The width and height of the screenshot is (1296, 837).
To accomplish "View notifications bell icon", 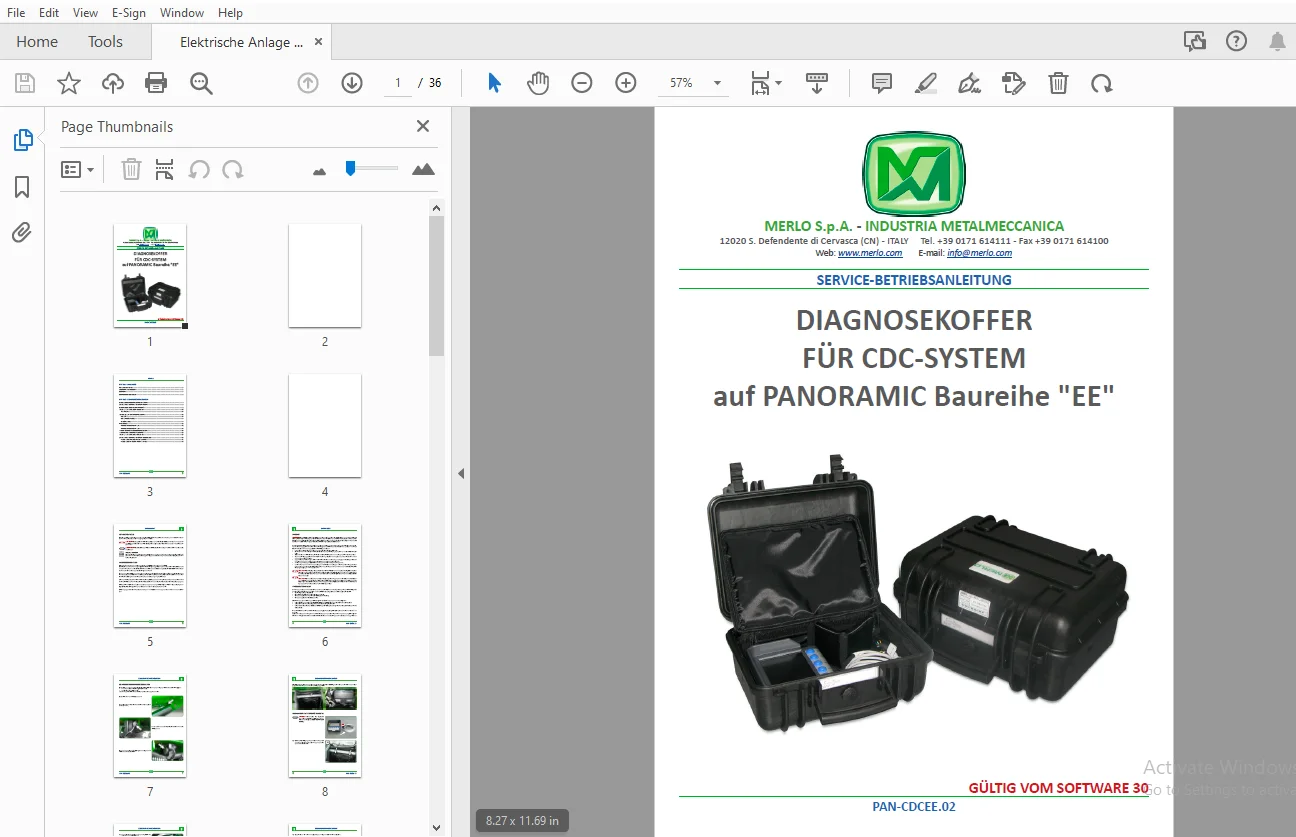I will point(1277,41).
